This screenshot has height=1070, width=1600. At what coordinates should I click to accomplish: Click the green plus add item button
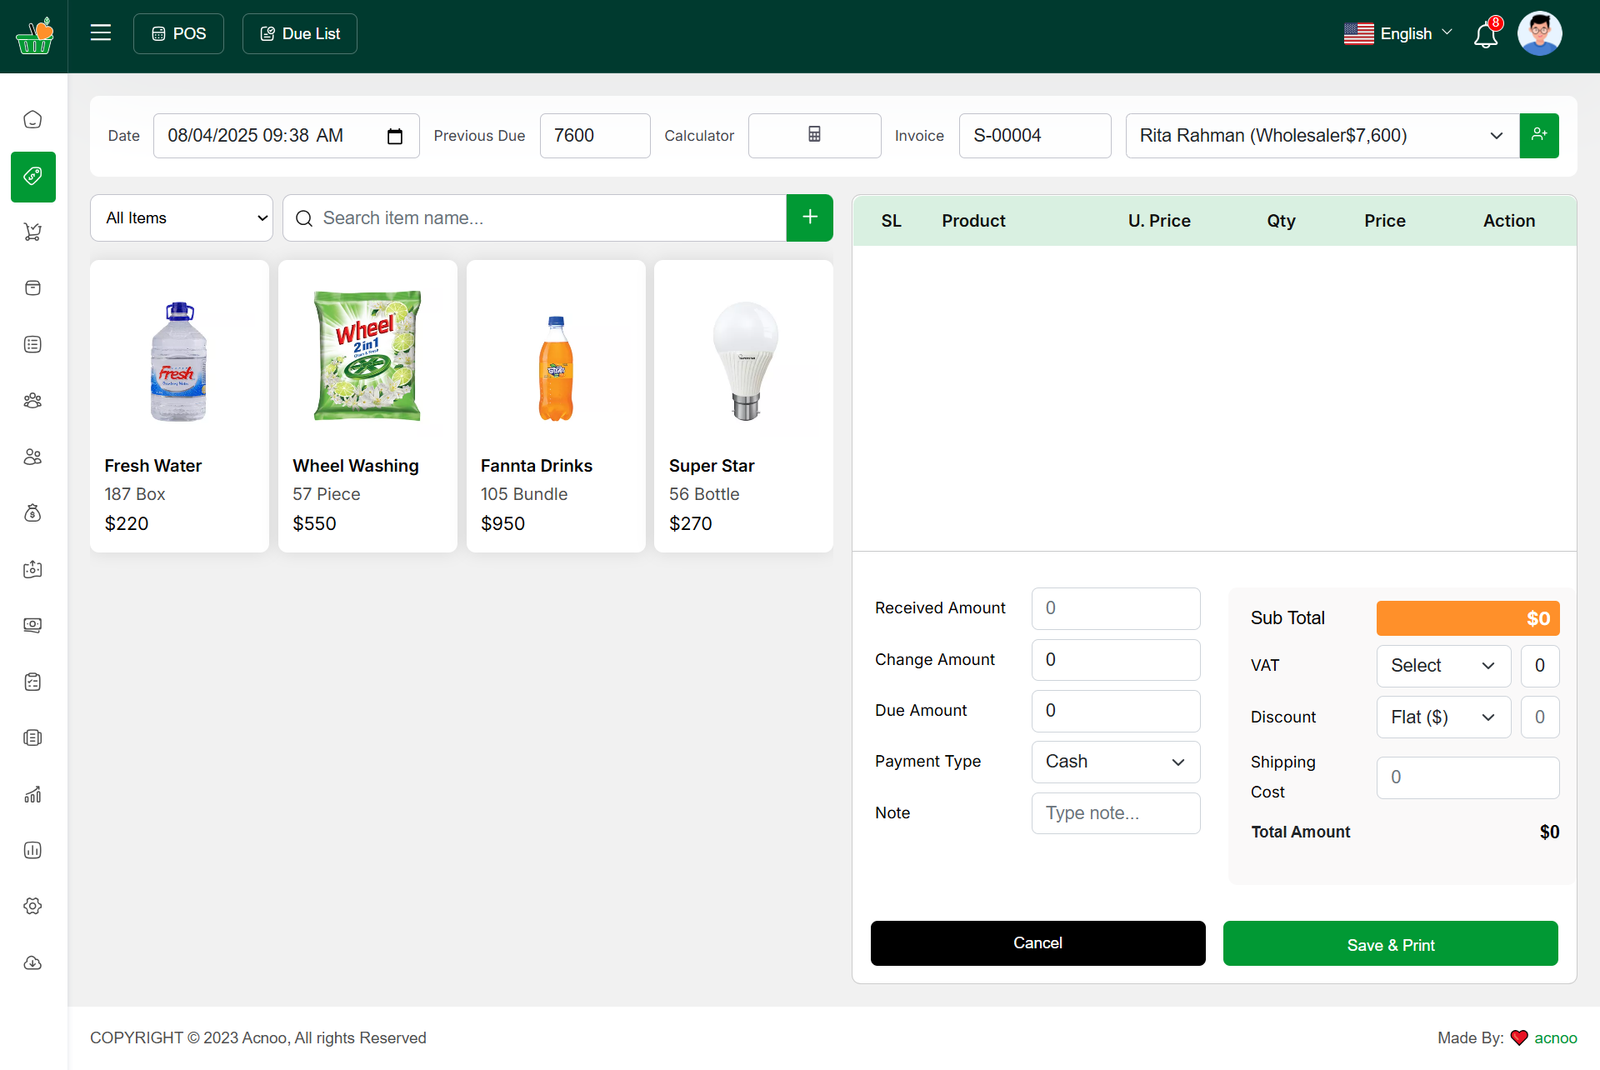[809, 218]
